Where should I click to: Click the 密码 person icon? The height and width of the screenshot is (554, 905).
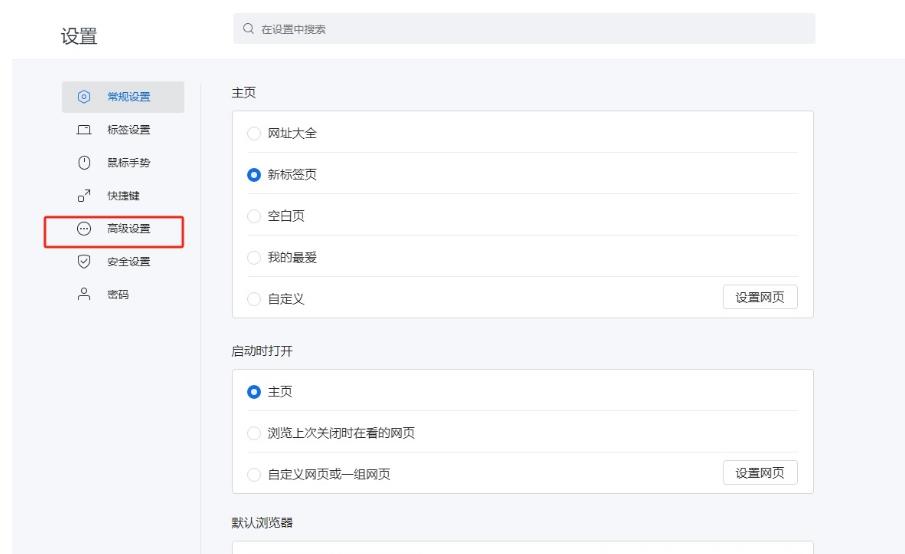[x=84, y=294]
